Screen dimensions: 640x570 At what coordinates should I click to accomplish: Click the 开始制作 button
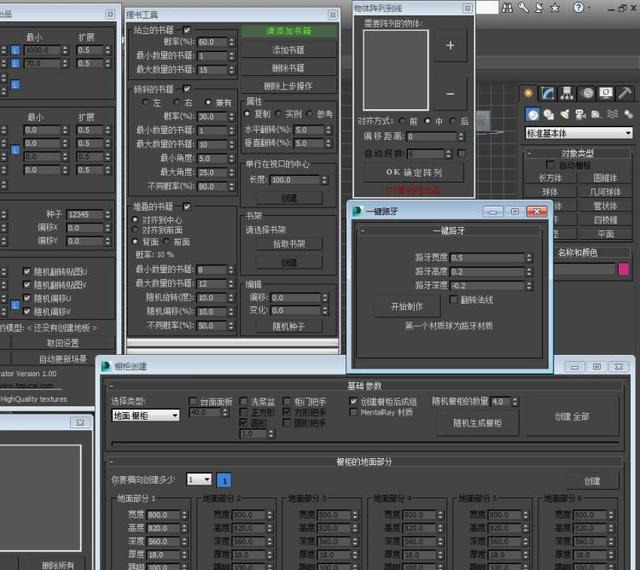coord(406,306)
